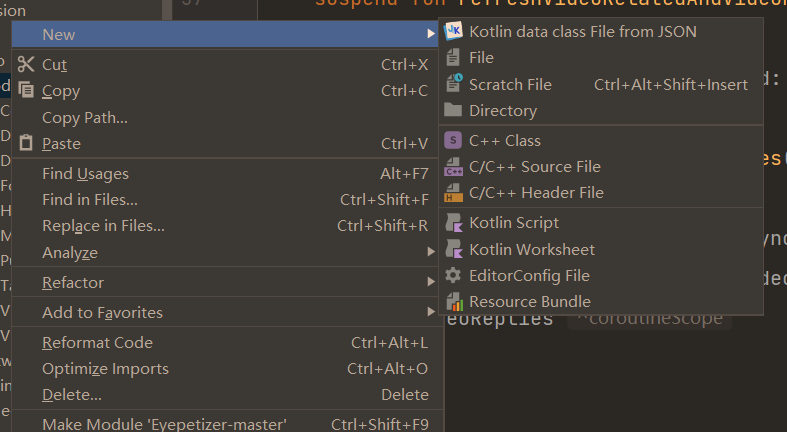Viewport: 787px width, 432px height.
Task: Expand the New submenu arrow
Action: pos(431,34)
